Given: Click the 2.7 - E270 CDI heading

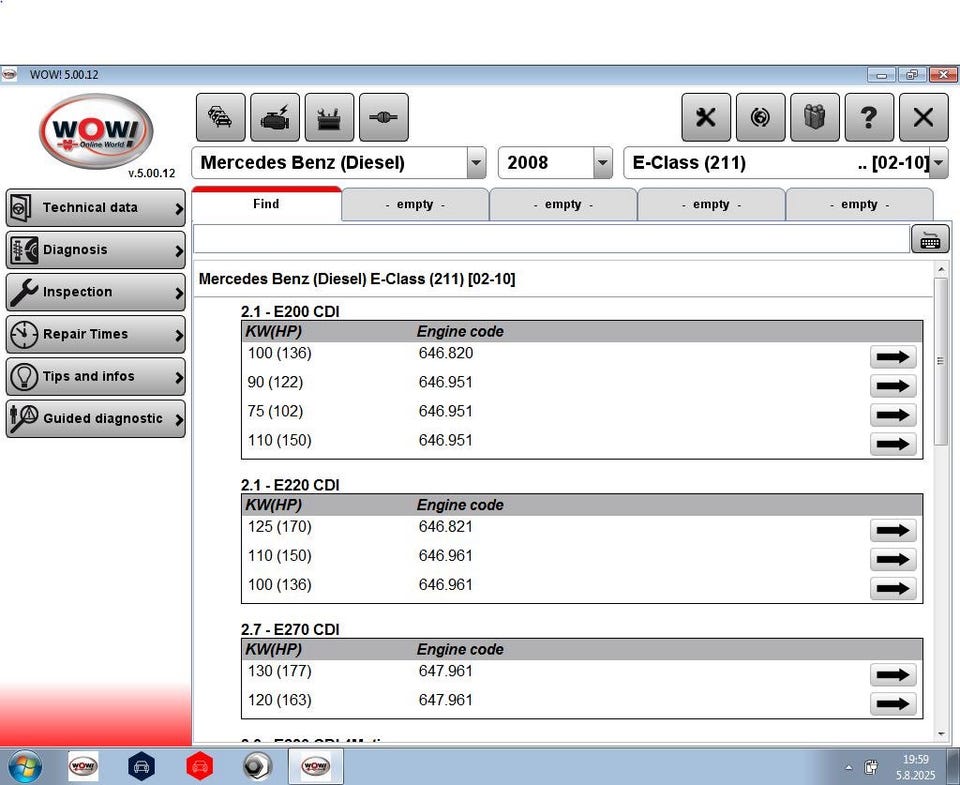Looking at the screenshot, I should click(290, 629).
